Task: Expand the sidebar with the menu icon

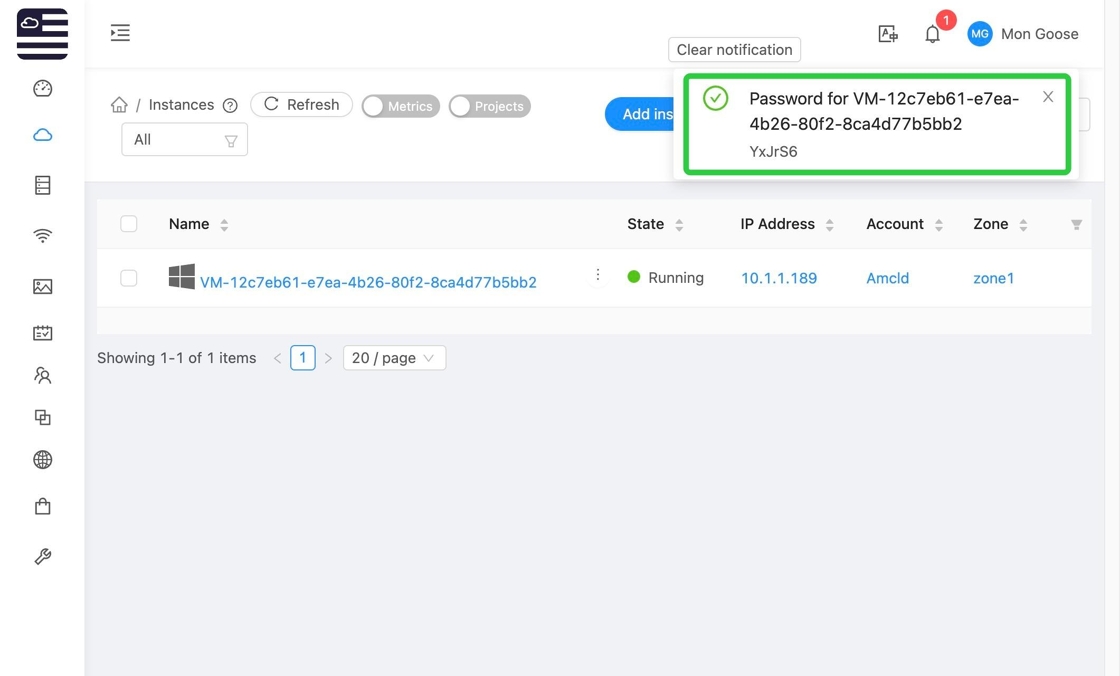Action: tap(120, 33)
